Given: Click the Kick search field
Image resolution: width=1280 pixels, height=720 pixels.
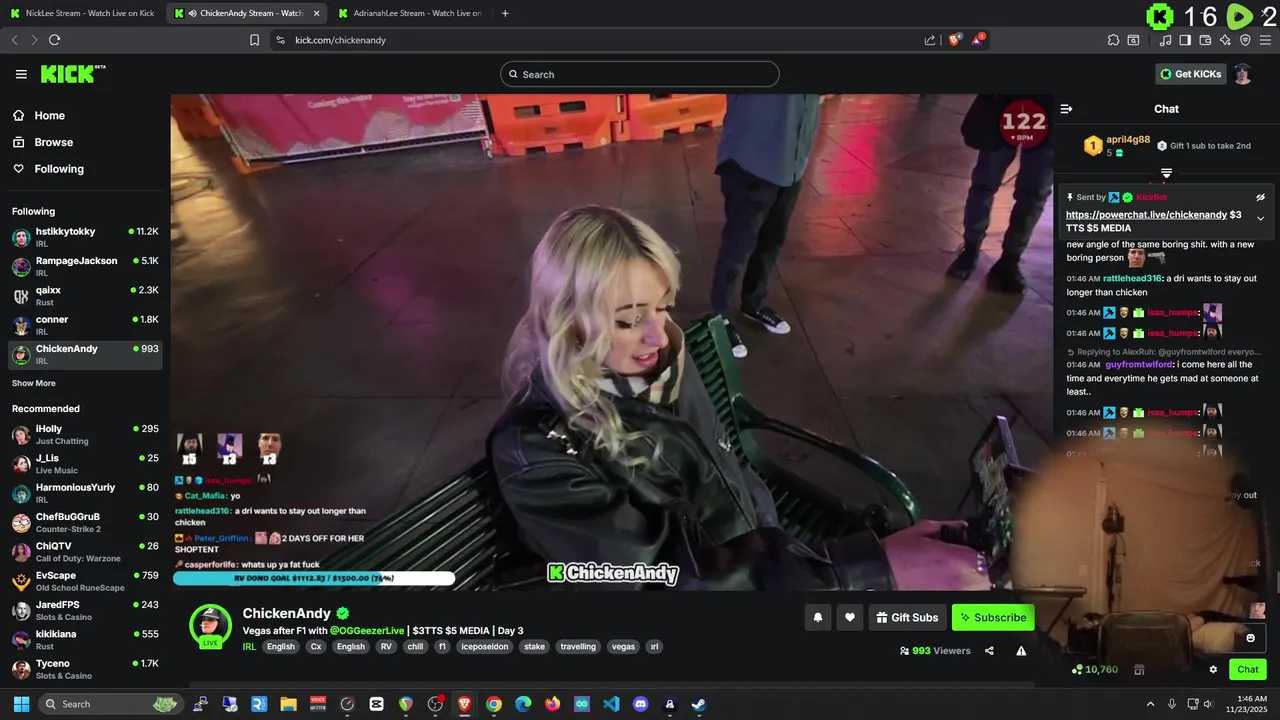Looking at the screenshot, I should 640,74.
